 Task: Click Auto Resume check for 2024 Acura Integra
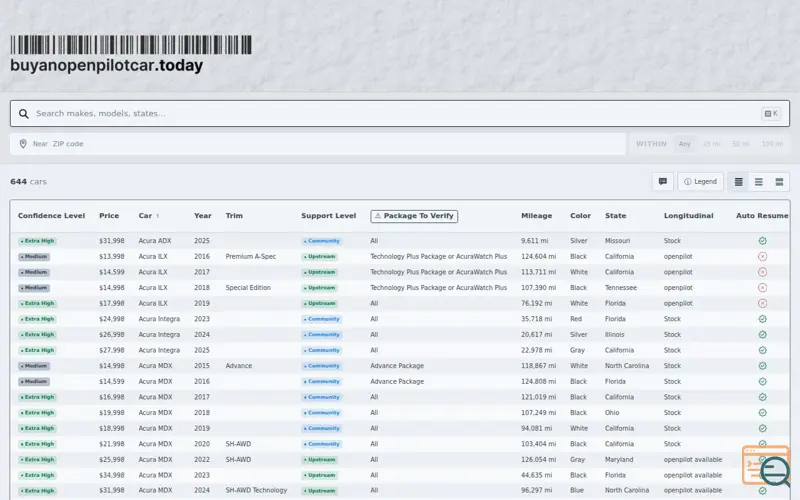pyautogui.click(x=762, y=335)
